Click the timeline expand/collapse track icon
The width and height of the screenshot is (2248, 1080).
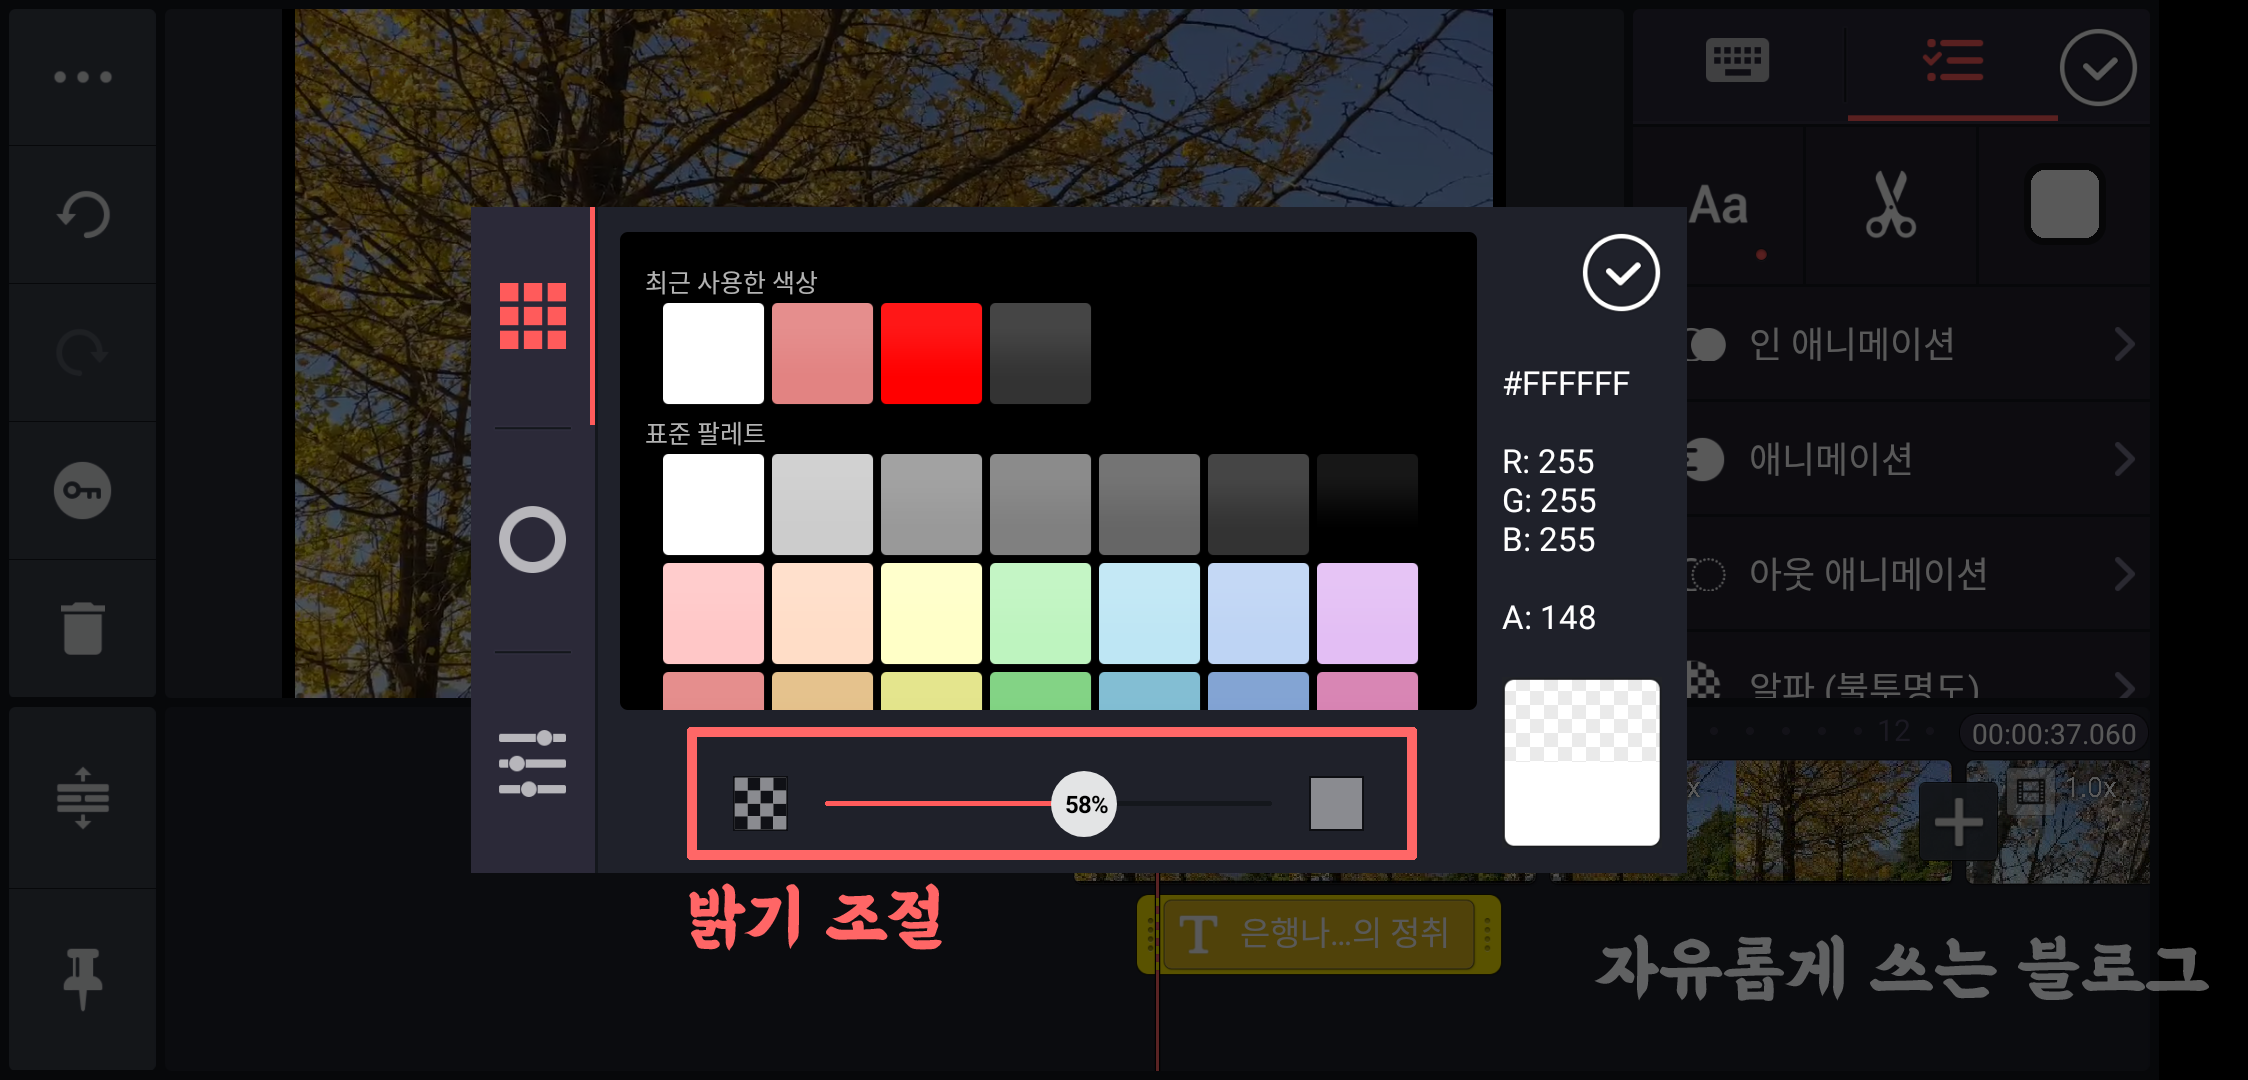click(83, 798)
